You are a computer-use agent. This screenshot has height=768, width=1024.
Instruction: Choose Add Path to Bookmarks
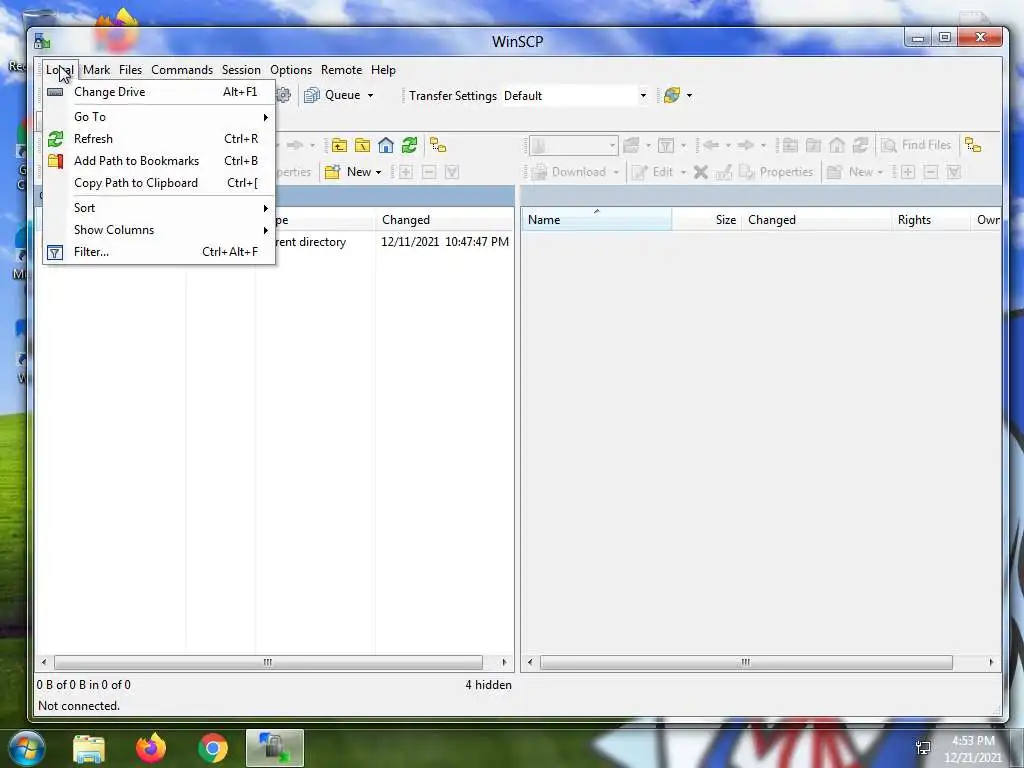click(159, 161)
